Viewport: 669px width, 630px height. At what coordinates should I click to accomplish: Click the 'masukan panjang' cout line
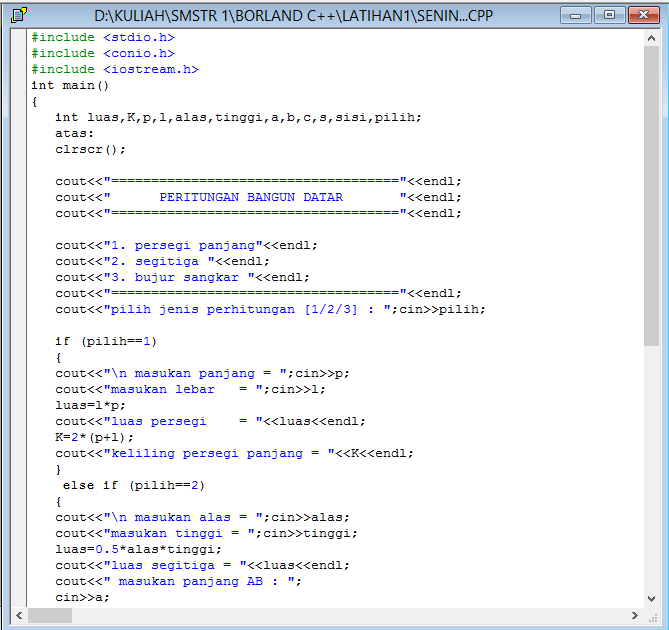coord(202,373)
